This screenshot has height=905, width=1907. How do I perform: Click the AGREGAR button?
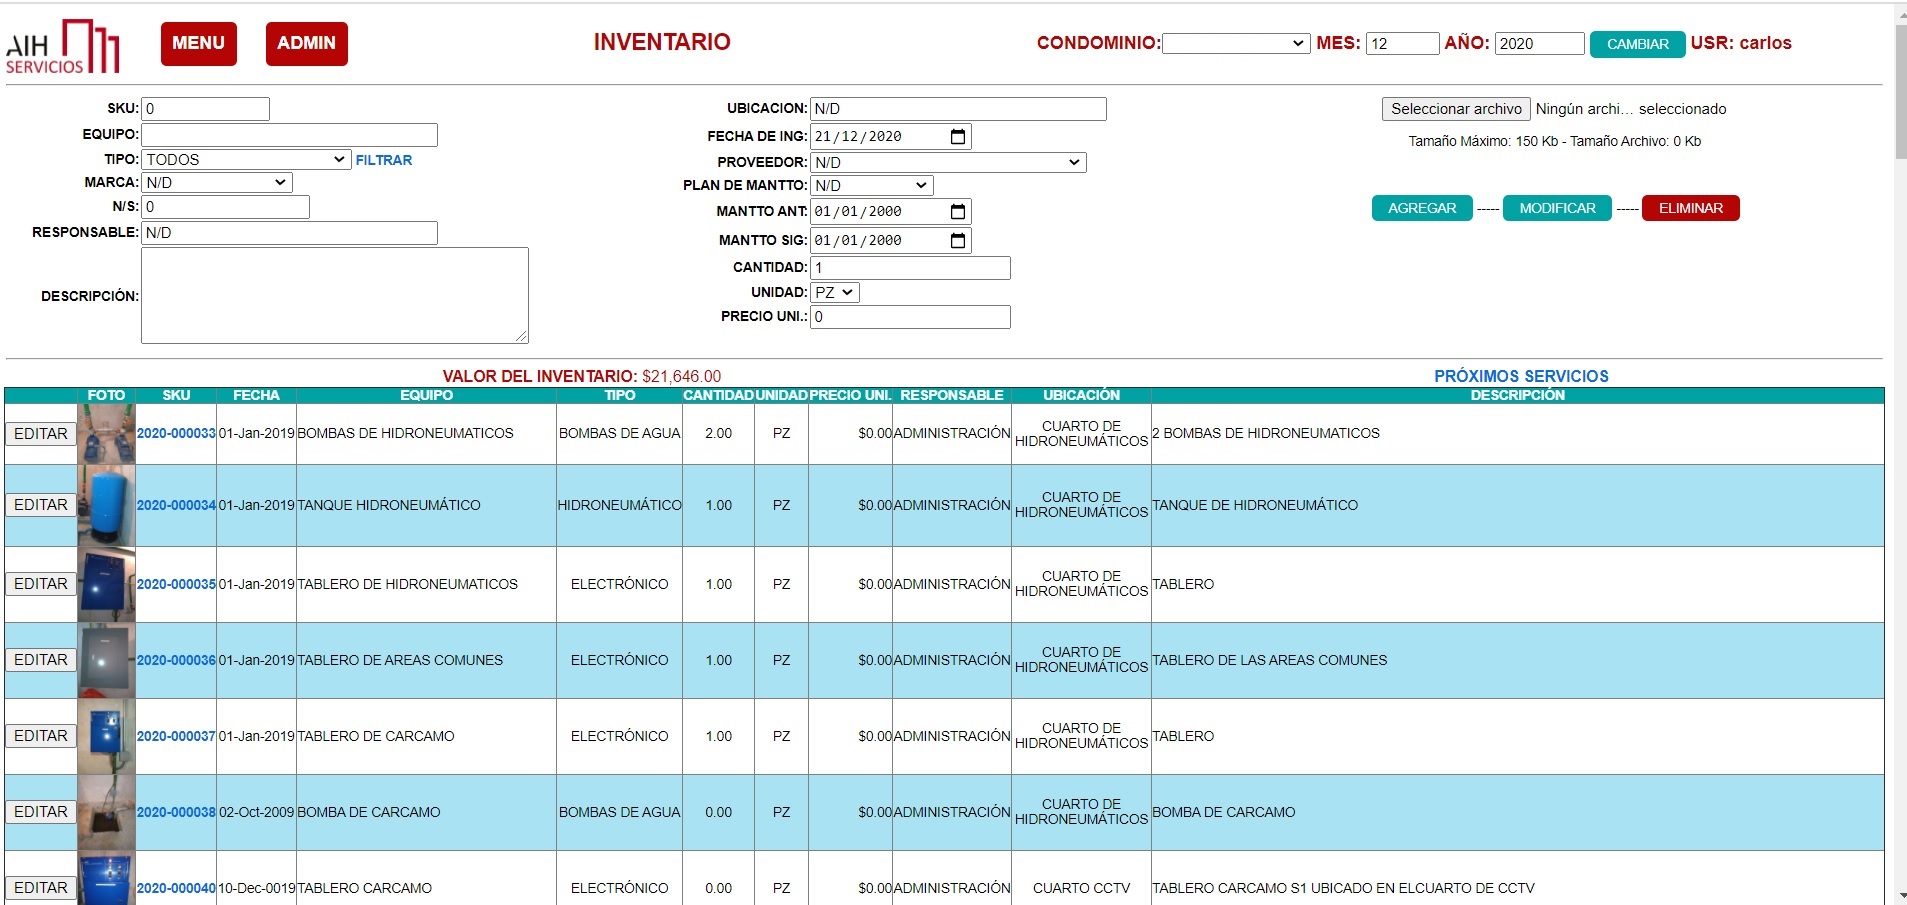[1422, 208]
